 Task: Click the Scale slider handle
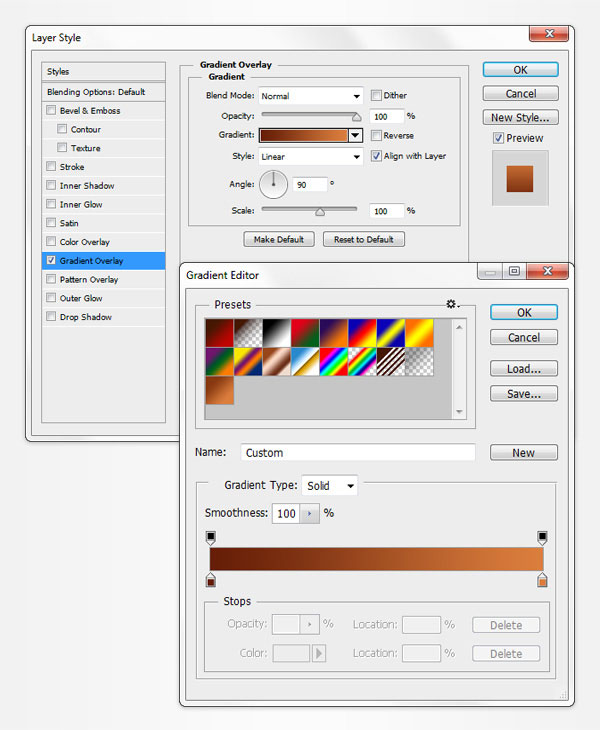320,212
